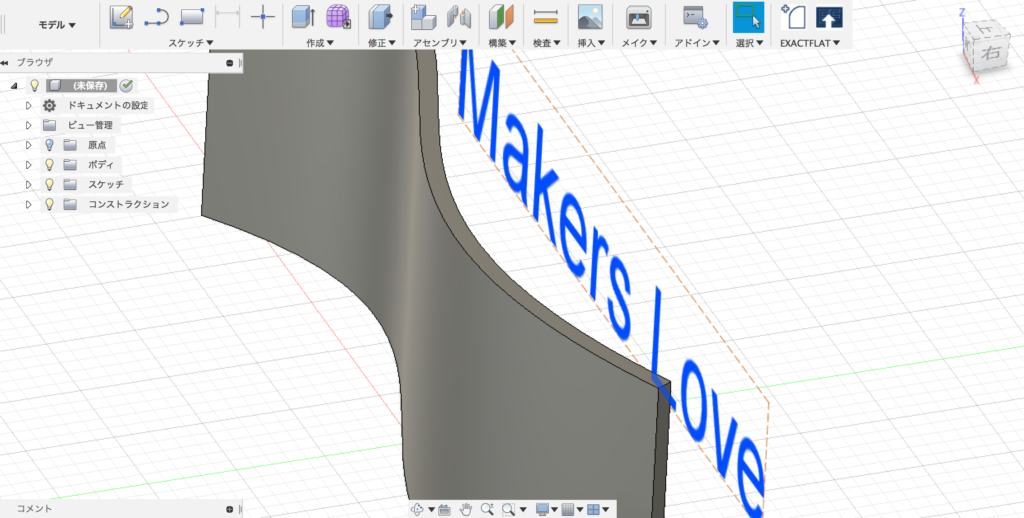Open the EXACTFLAT menu
The width and height of the screenshot is (1024, 518).
point(809,43)
